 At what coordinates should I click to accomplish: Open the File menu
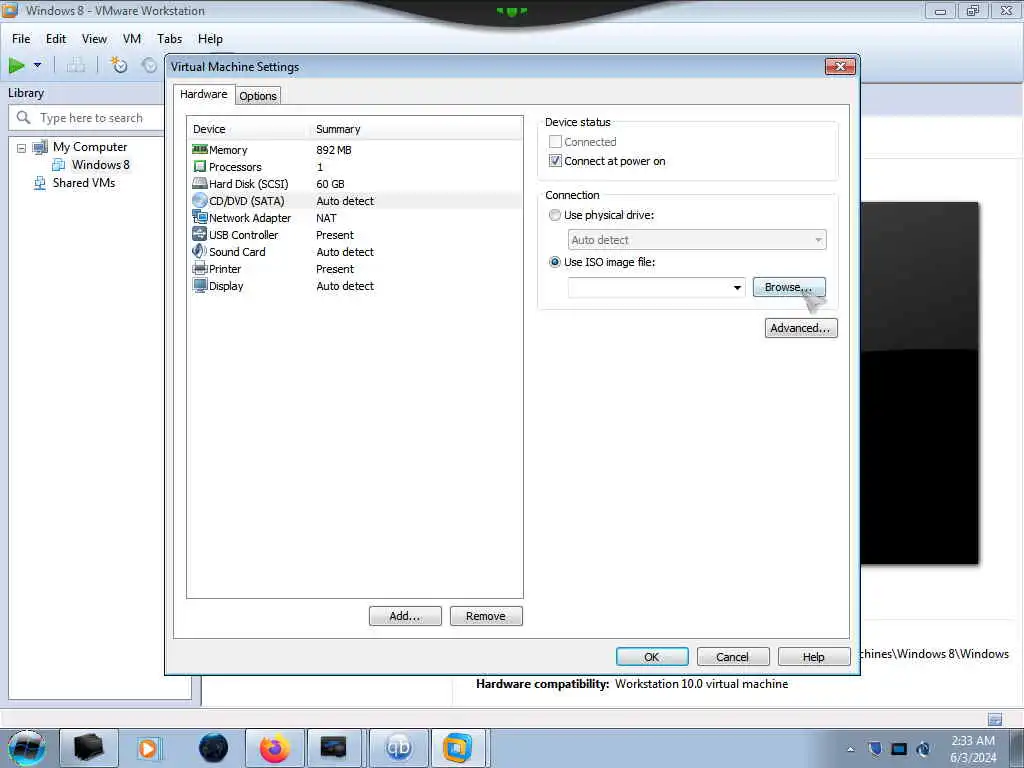[21, 39]
